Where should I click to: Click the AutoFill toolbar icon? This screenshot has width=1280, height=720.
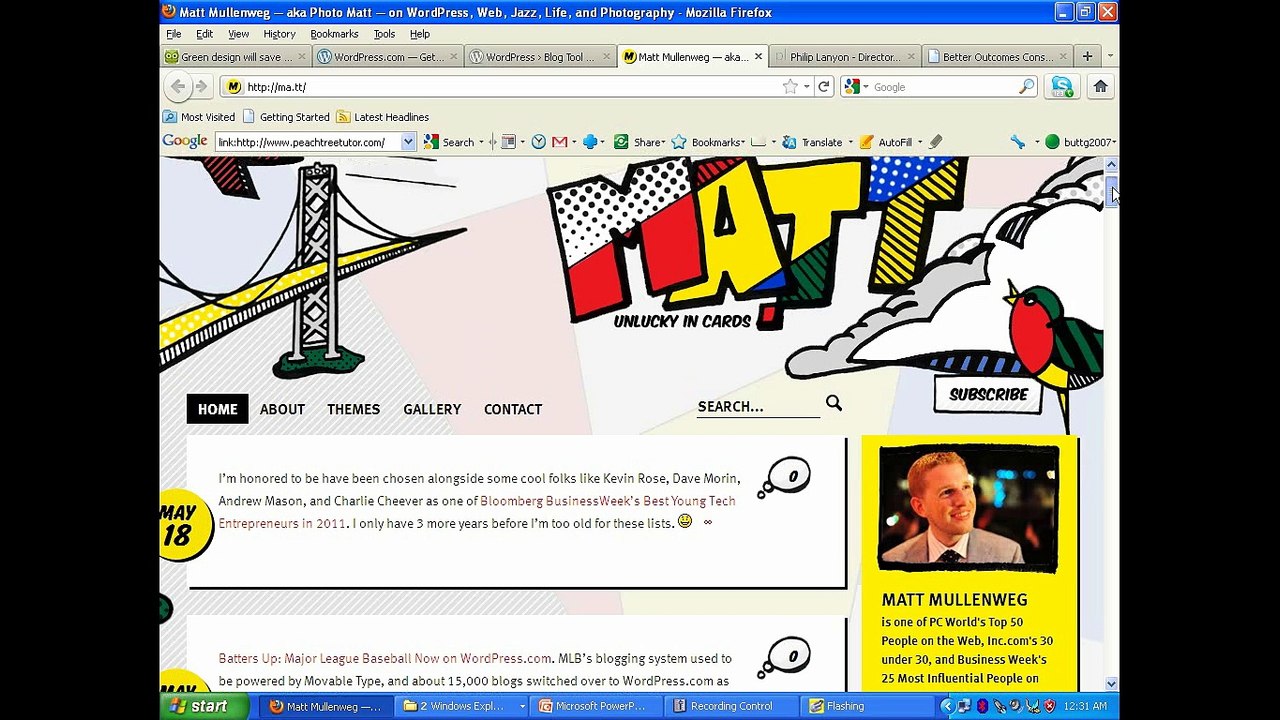point(866,142)
